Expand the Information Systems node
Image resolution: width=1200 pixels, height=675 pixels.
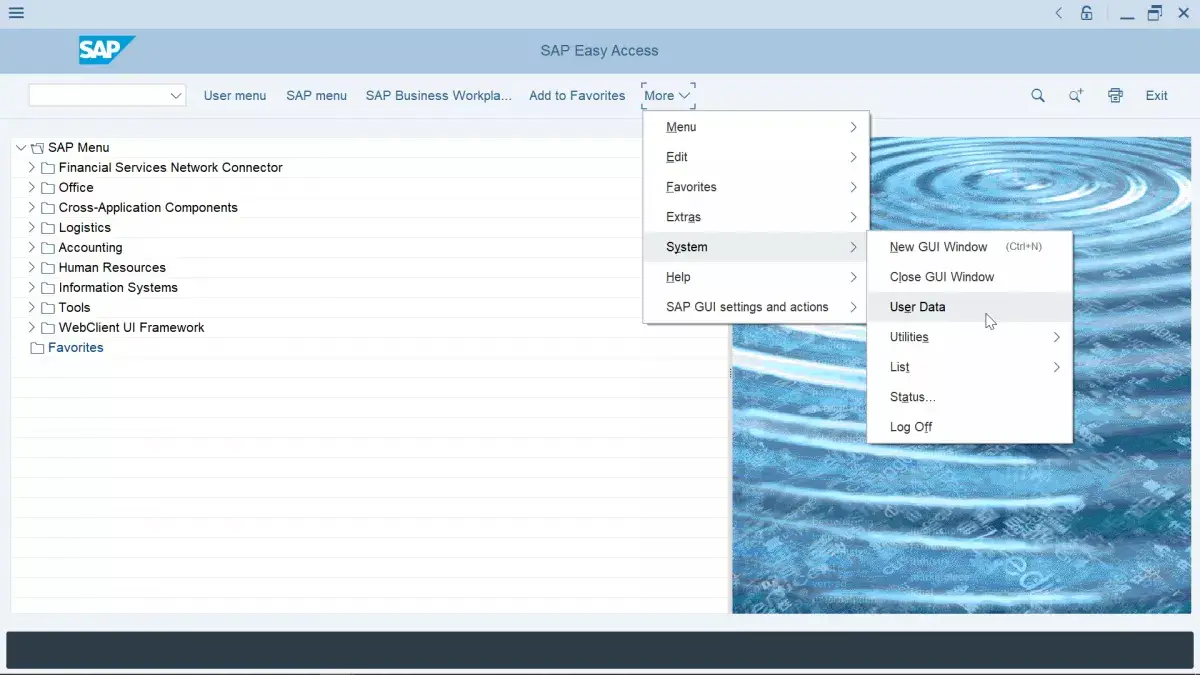click(x=32, y=288)
